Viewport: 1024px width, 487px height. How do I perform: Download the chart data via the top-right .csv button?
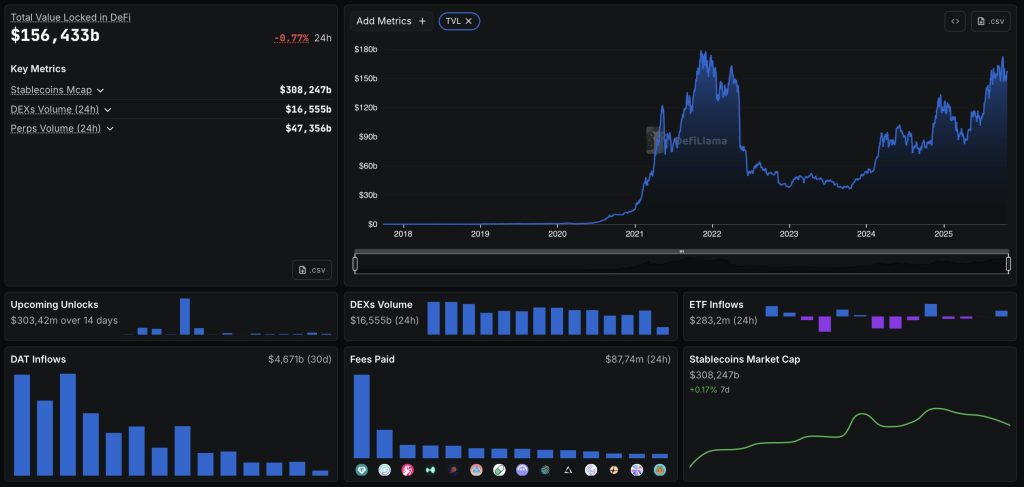[x=990, y=22]
